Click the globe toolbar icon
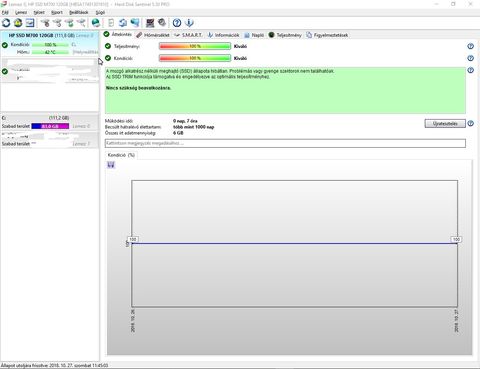The height and width of the screenshot is (369, 480). coord(96,23)
